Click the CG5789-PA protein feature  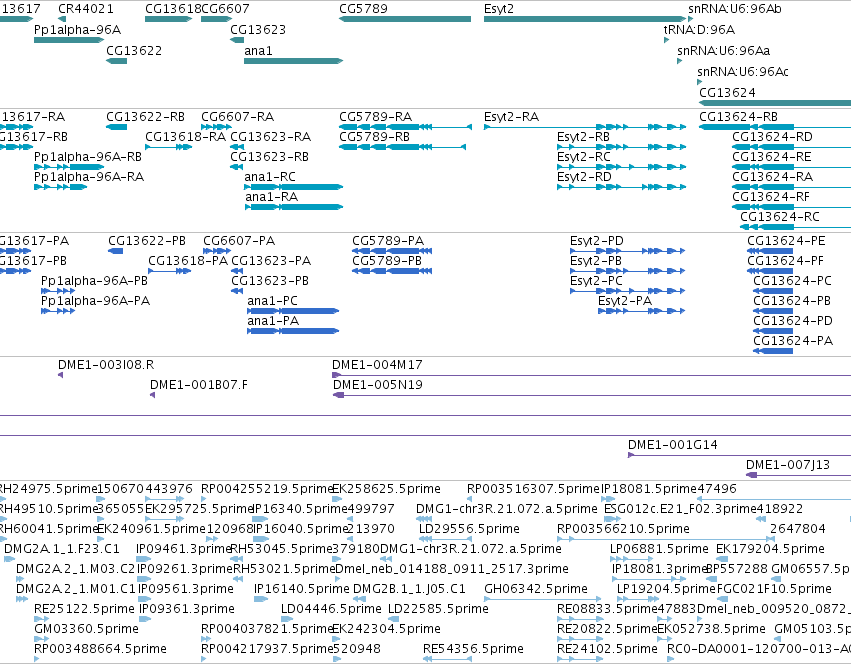(392, 251)
